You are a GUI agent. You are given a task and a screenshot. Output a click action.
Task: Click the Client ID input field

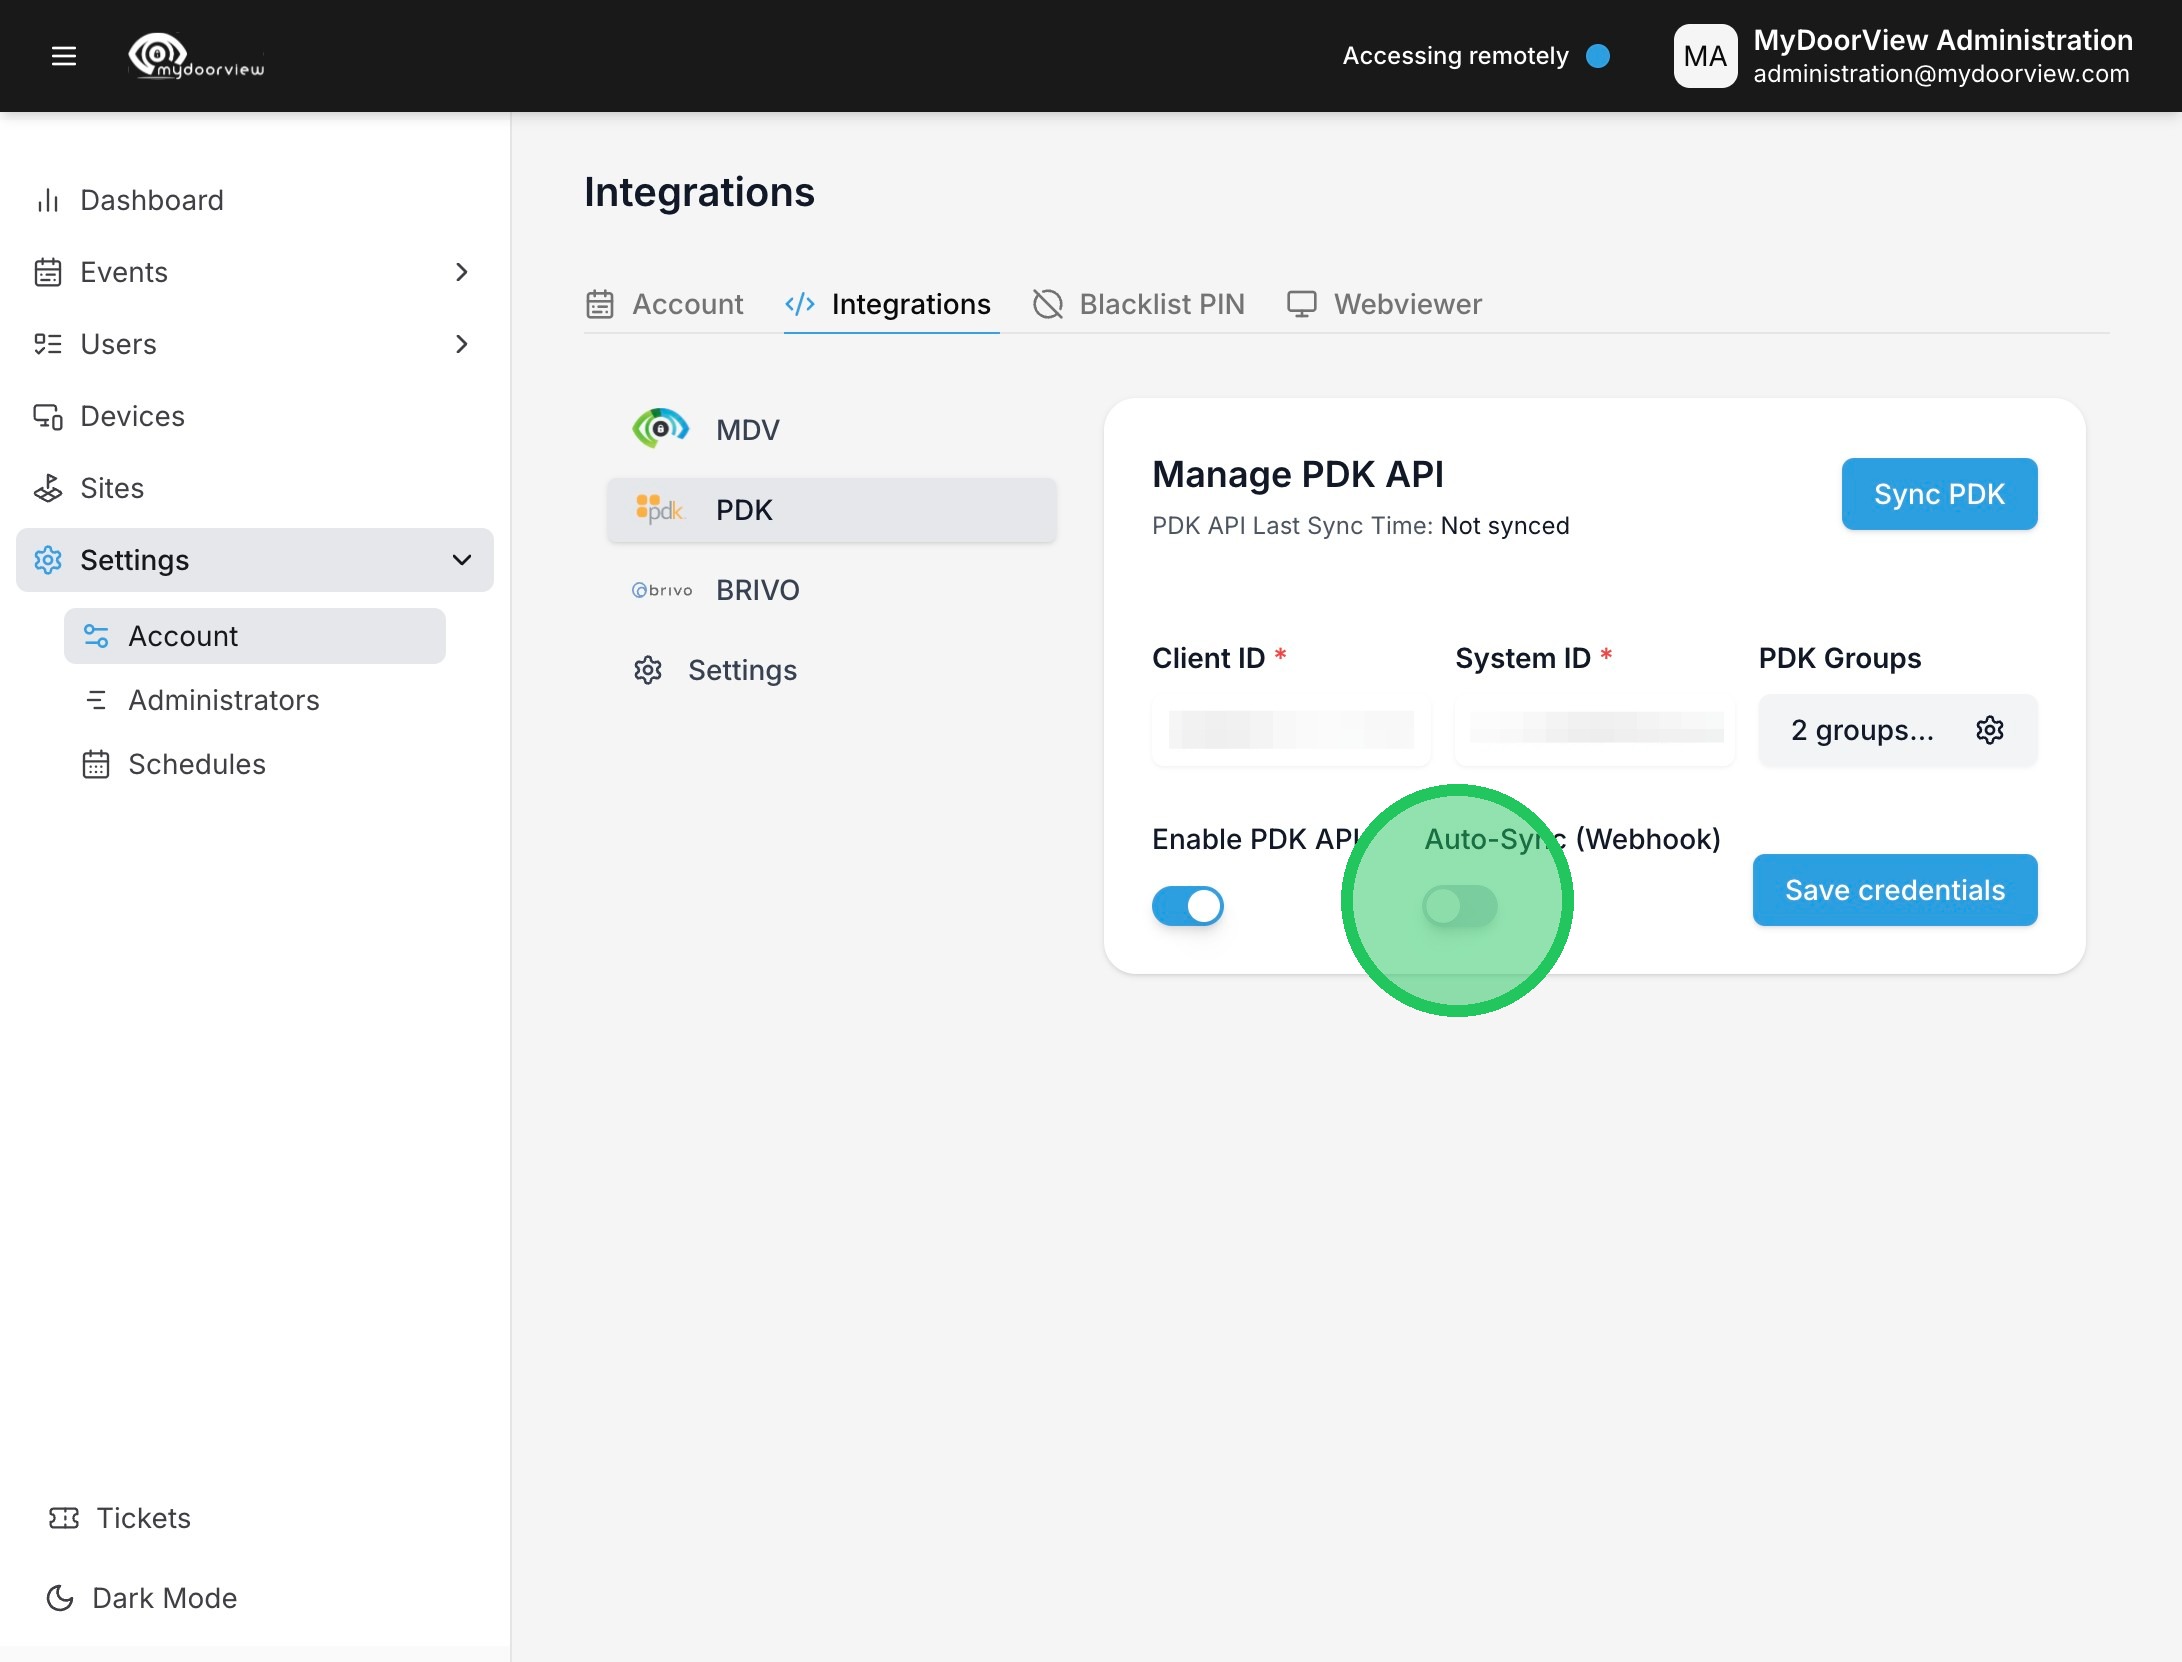pos(1290,730)
